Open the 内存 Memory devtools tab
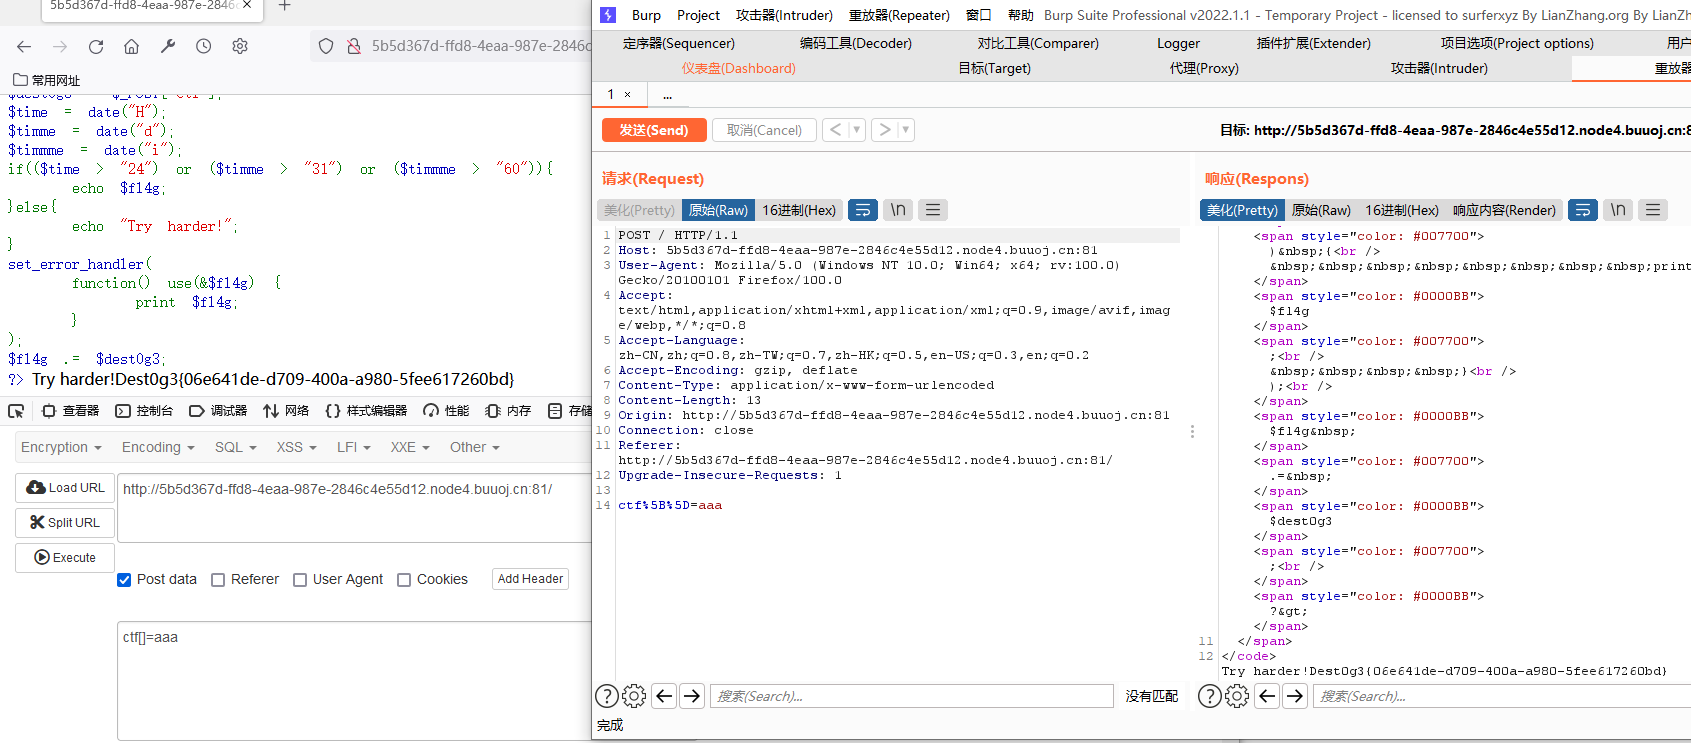The image size is (1691, 743). [x=508, y=411]
